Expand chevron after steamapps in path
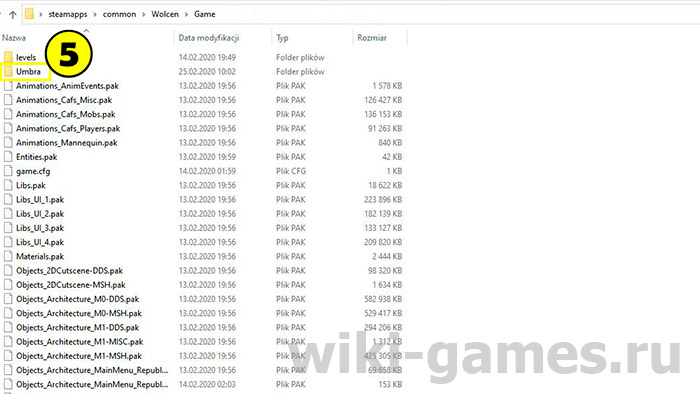The height and width of the screenshot is (394, 700). (95, 14)
